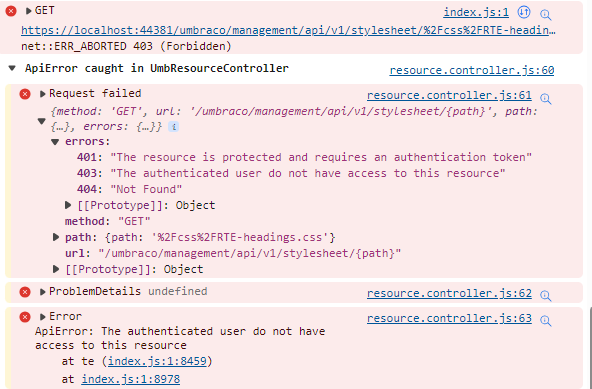Open index.js:1:8459 stack trace link
592x389 pixels.
[x=157, y=361]
